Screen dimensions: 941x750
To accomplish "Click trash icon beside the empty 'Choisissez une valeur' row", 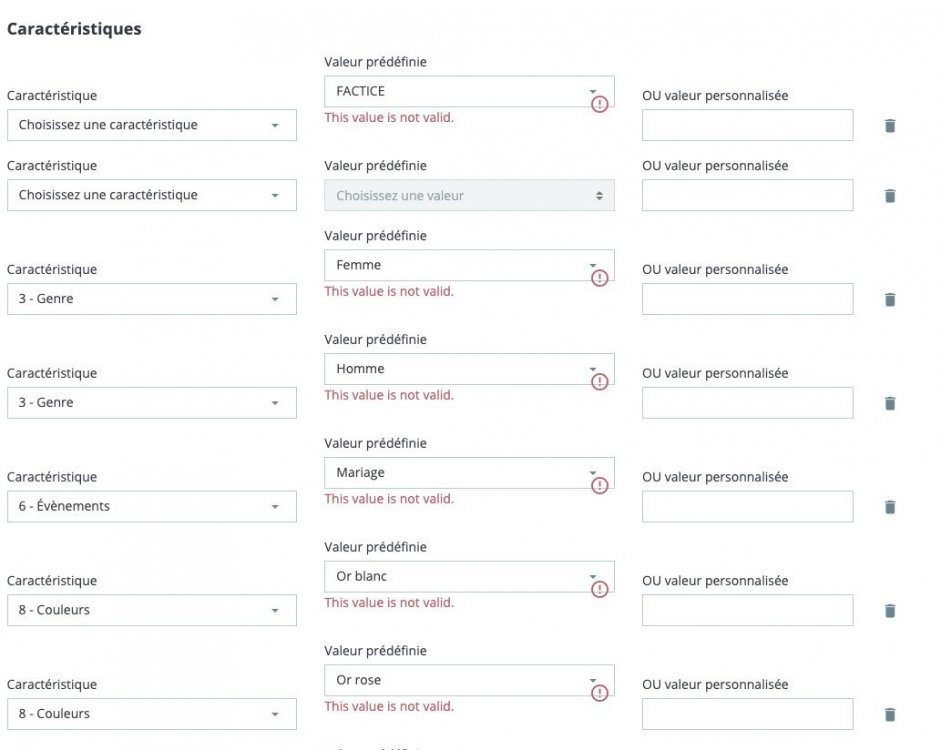I will click(889, 196).
